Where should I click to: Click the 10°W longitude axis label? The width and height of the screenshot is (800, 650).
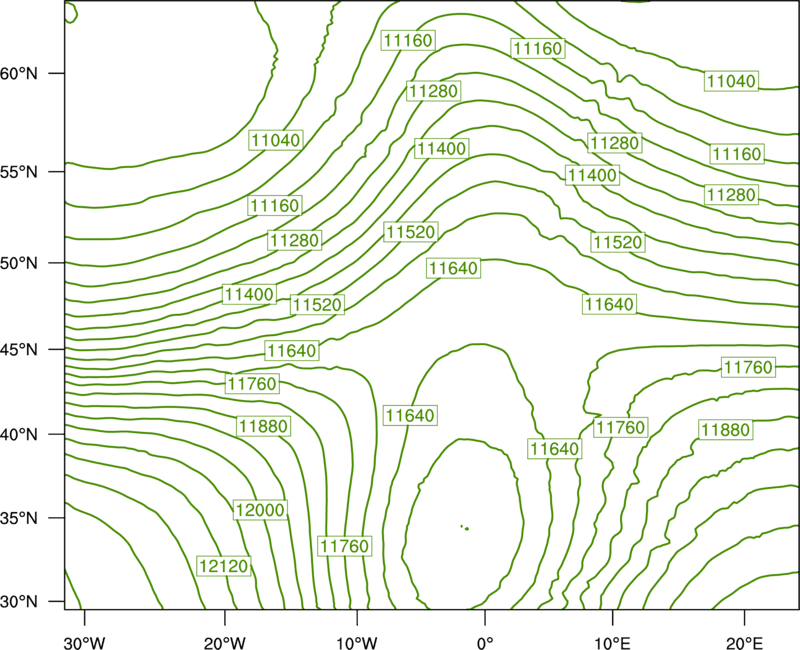[x=357, y=643]
